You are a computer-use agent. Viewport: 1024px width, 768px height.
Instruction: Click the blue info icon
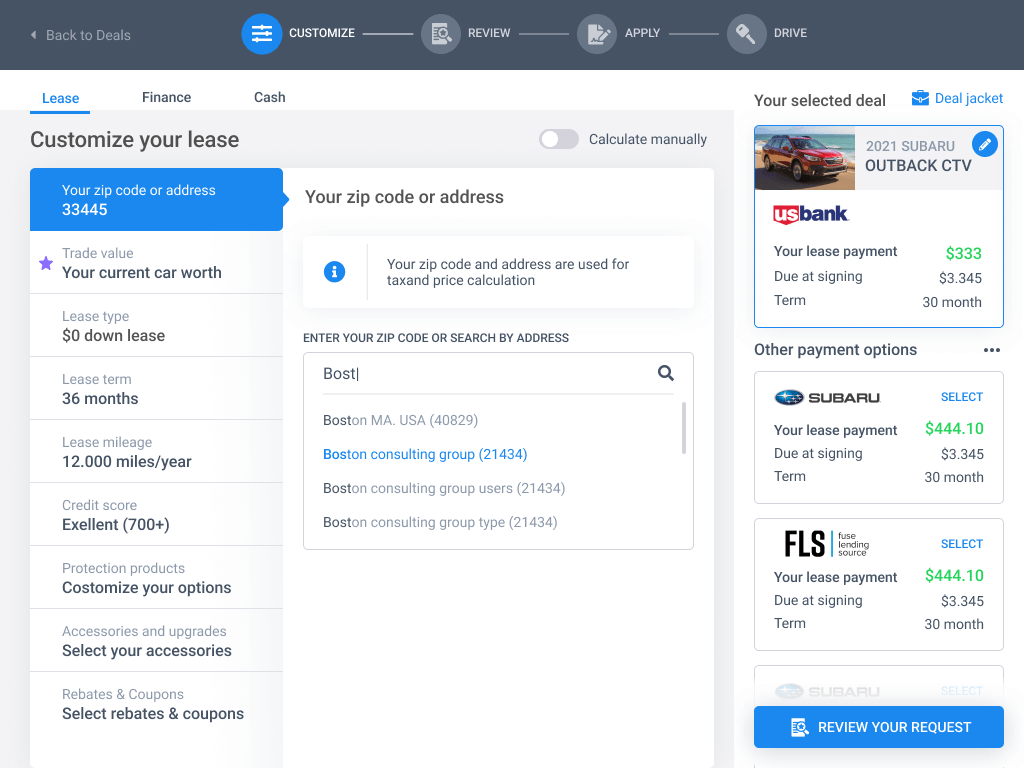(335, 272)
